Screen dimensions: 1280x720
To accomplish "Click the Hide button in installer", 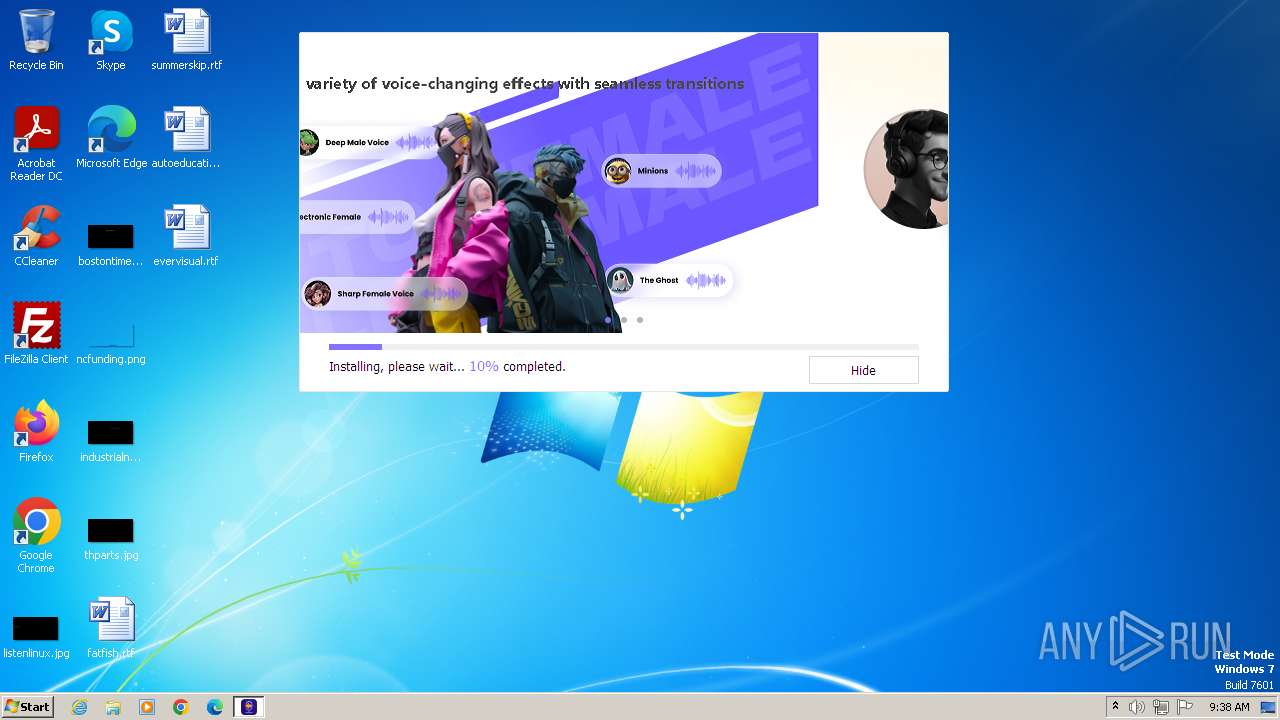I will (x=863, y=370).
